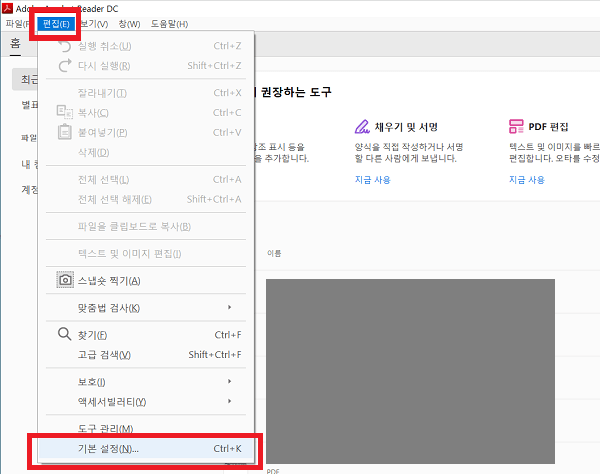Click 잘라내기(T) menu entry
The image size is (600, 474).
pyautogui.click(x=146, y=93)
